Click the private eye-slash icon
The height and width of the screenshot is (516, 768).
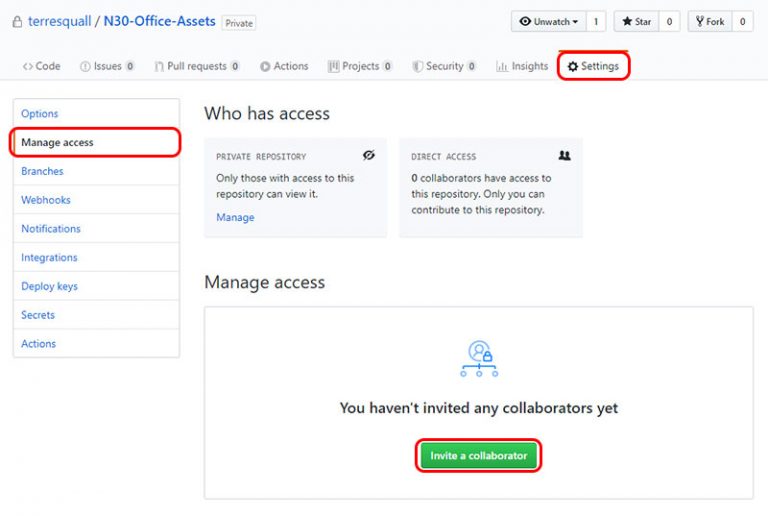(x=369, y=156)
